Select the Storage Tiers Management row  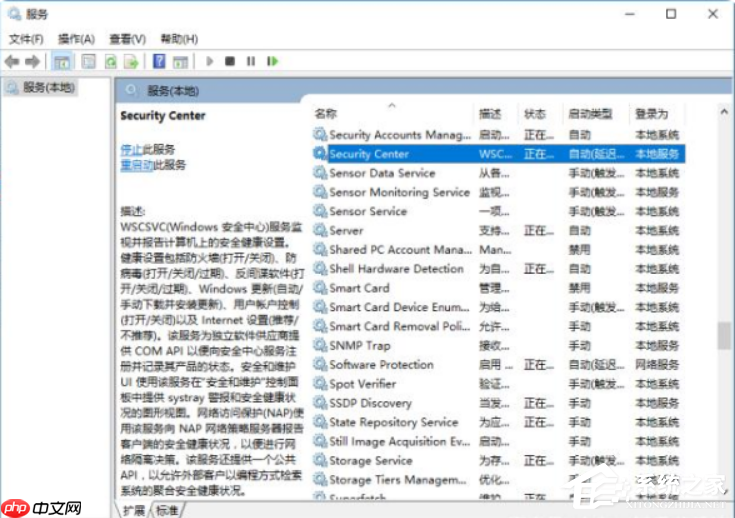click(499, 480)
